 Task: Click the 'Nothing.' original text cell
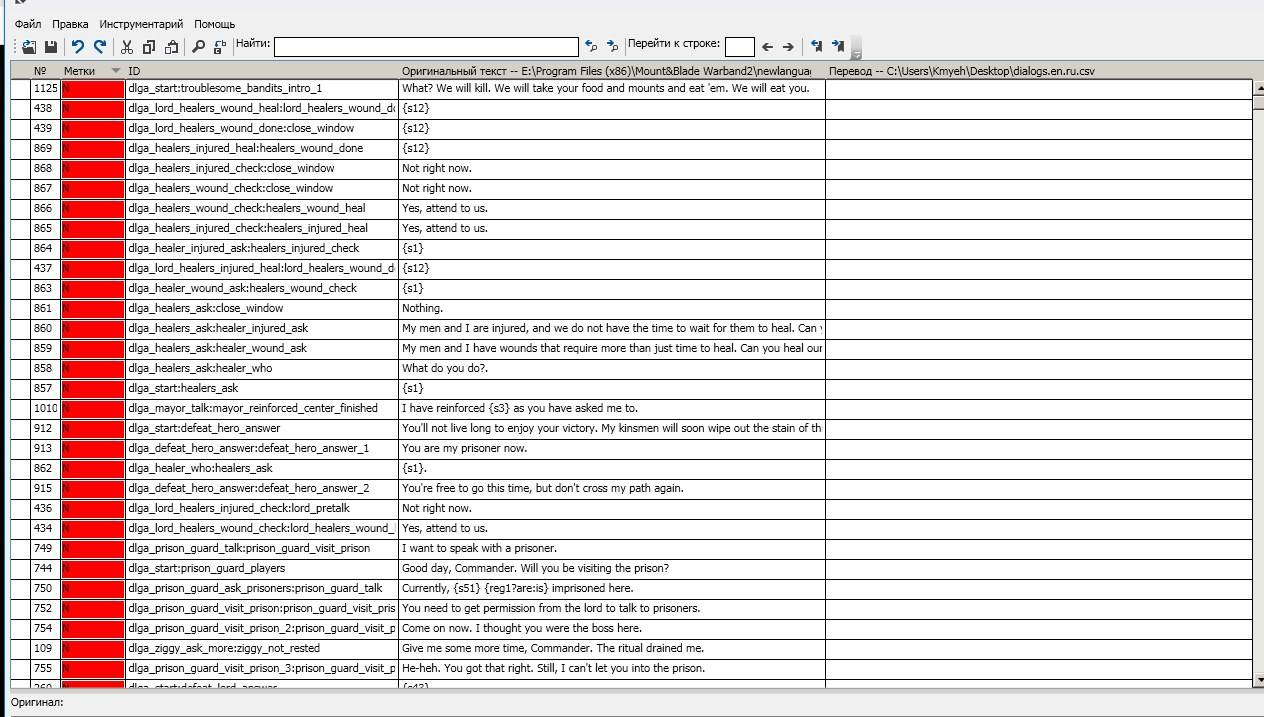click(611, 308)
